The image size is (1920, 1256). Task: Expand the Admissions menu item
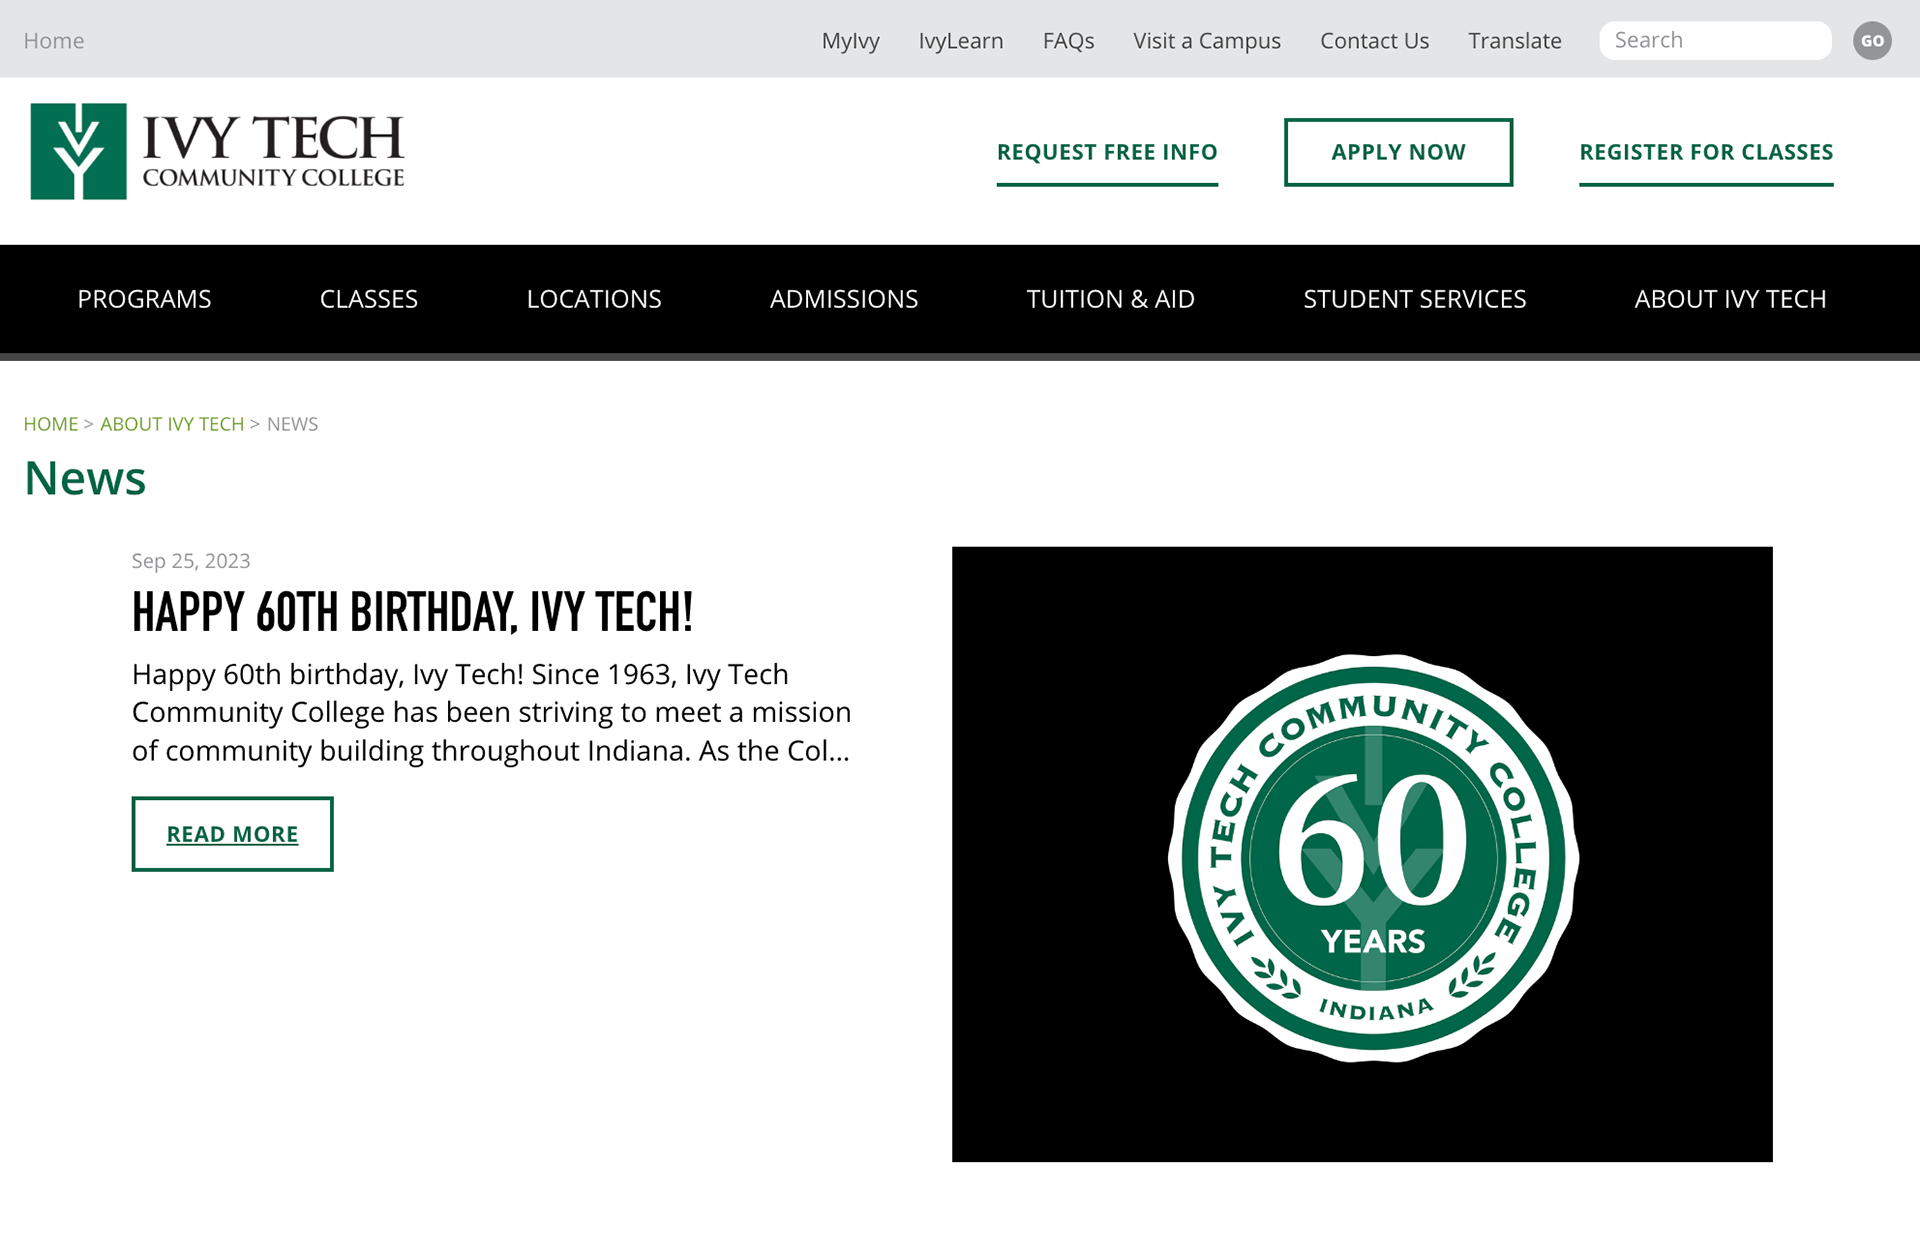tap(843, 299)
